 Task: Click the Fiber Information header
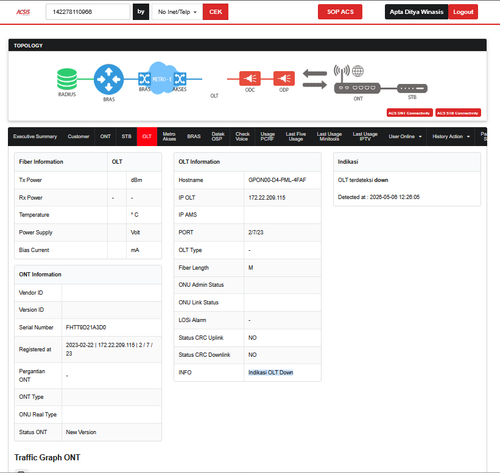pyautogui.click(x=41, y=162)
